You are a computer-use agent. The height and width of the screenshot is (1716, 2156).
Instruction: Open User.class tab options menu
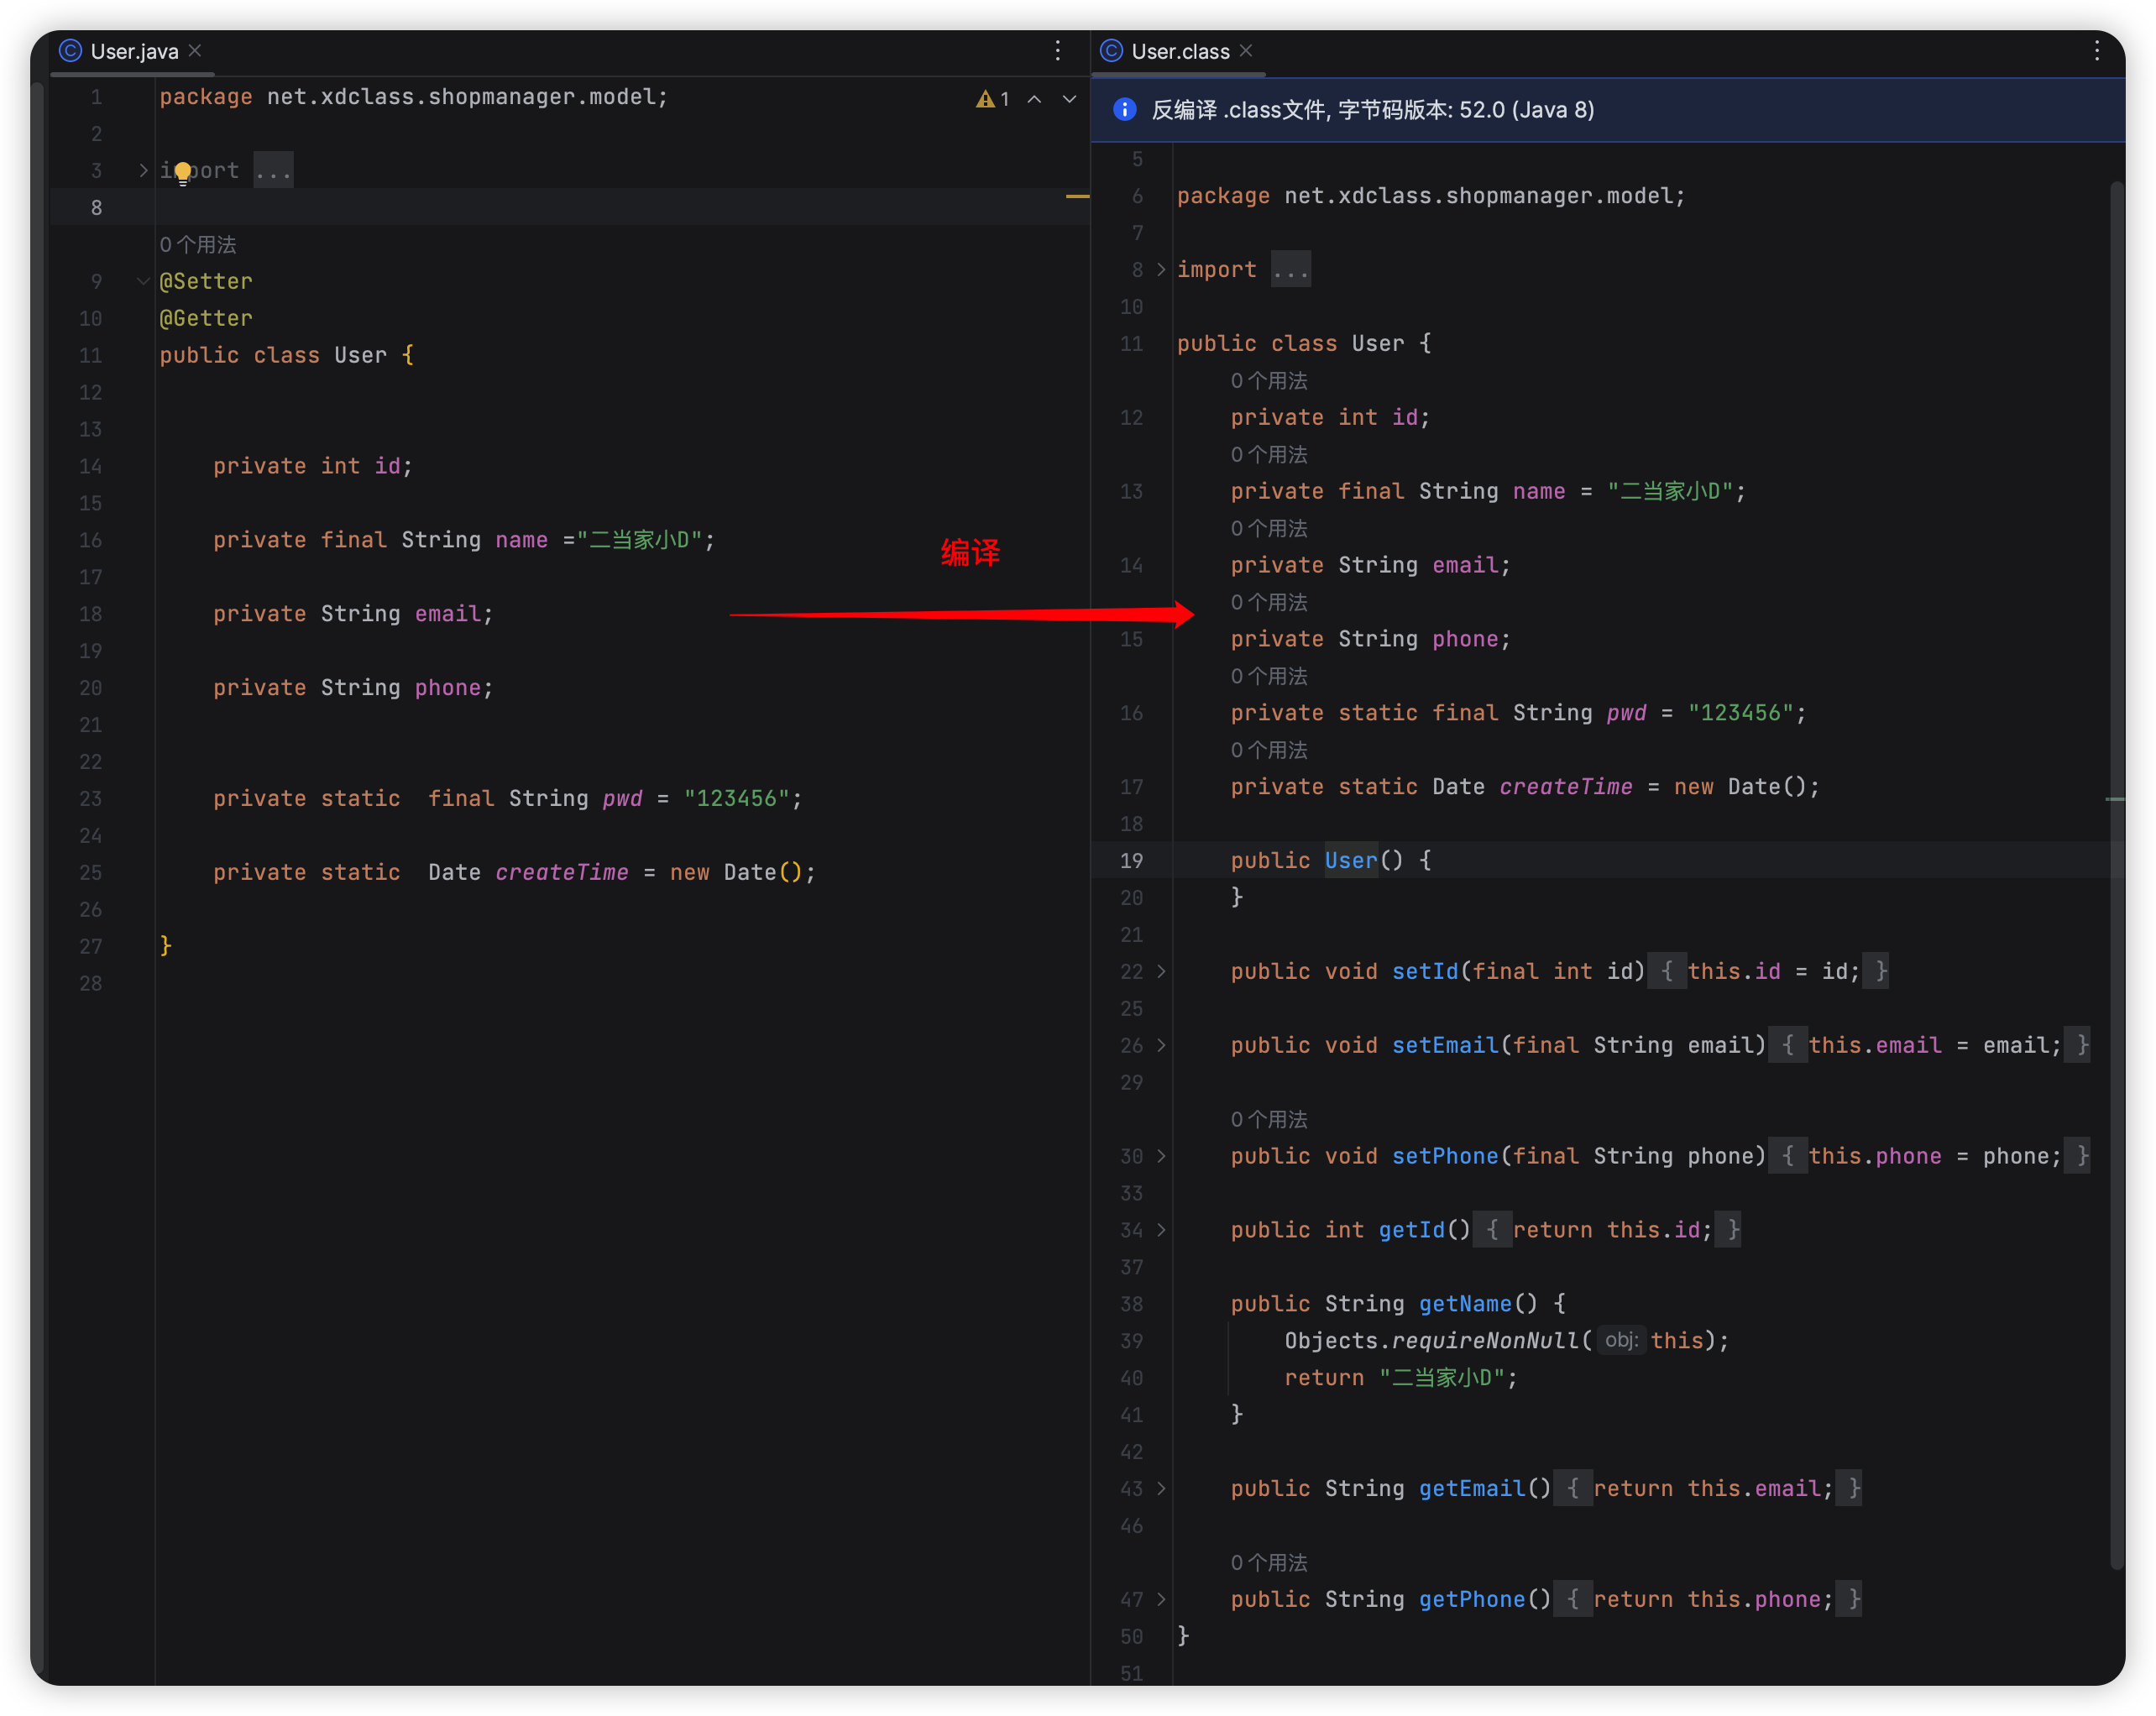pos(2096,50)
